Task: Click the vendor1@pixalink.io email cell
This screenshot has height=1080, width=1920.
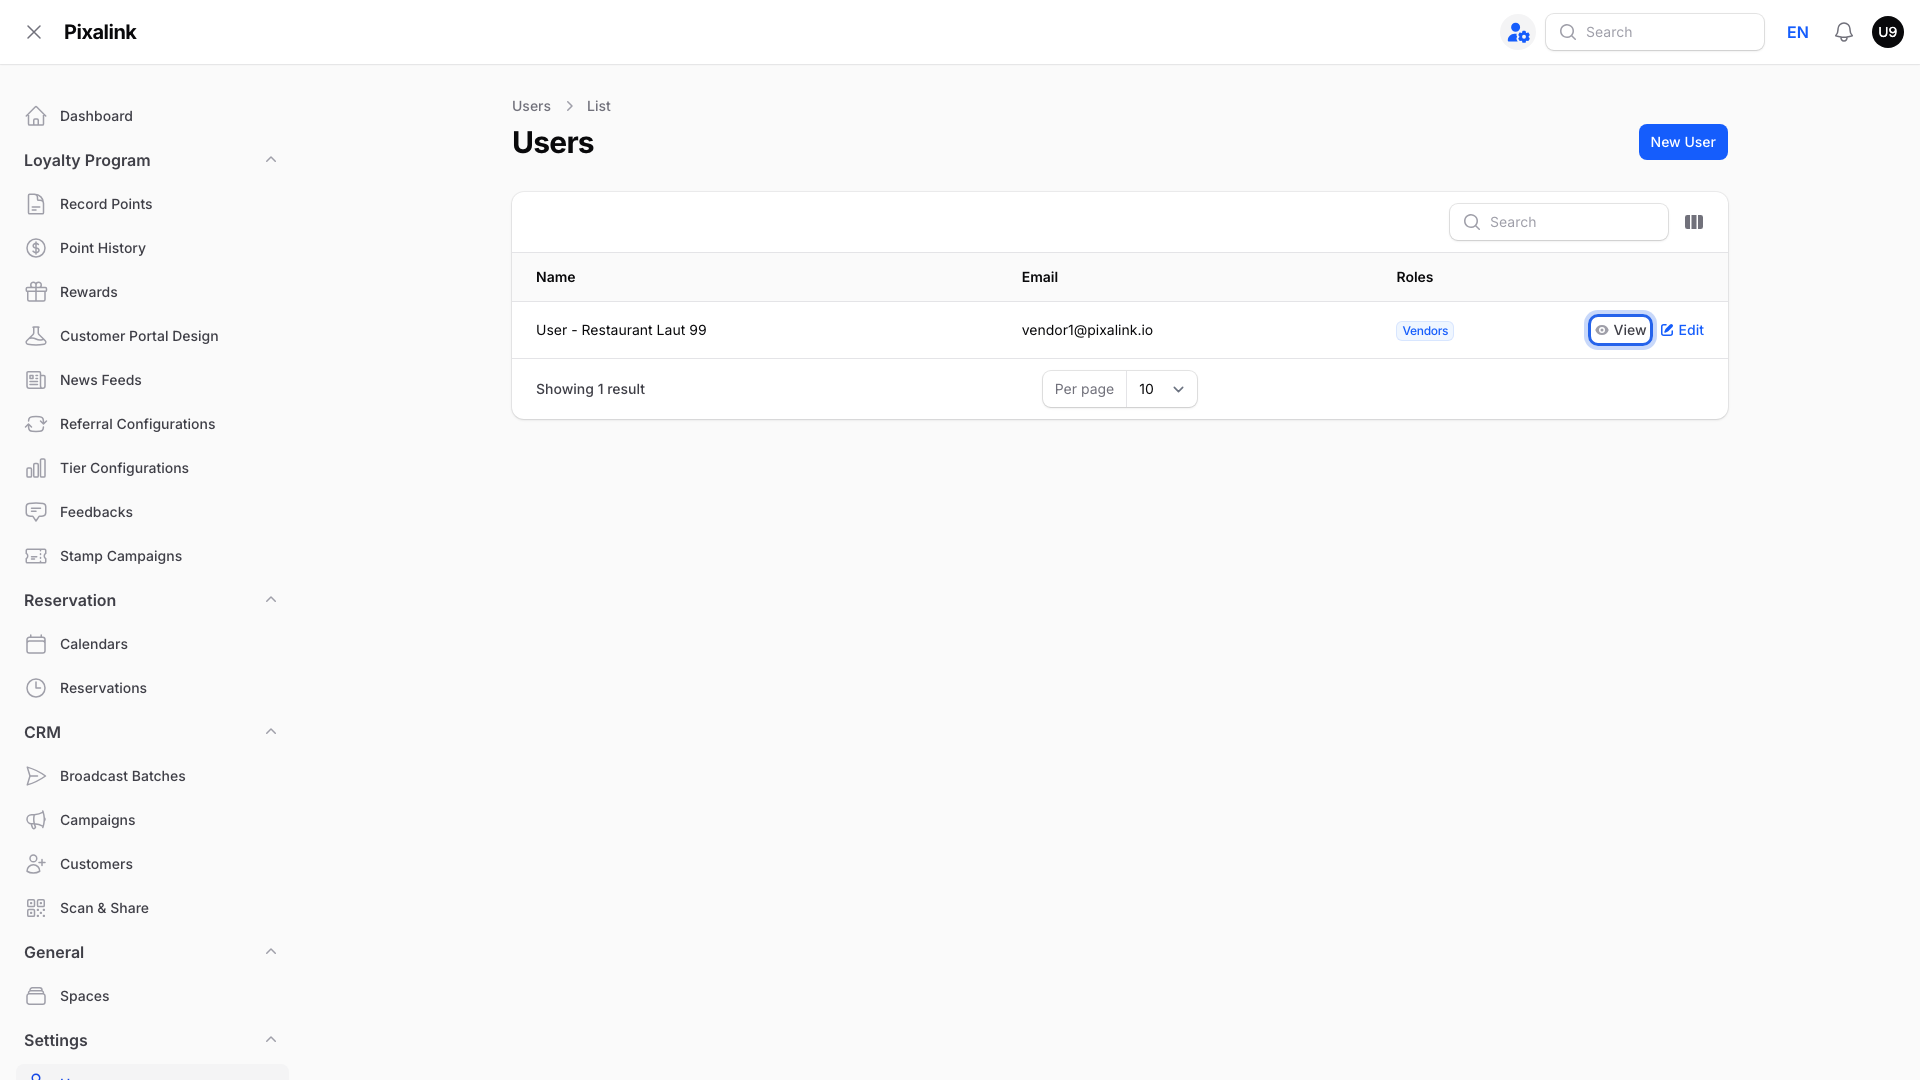Action: [1087, 330]
